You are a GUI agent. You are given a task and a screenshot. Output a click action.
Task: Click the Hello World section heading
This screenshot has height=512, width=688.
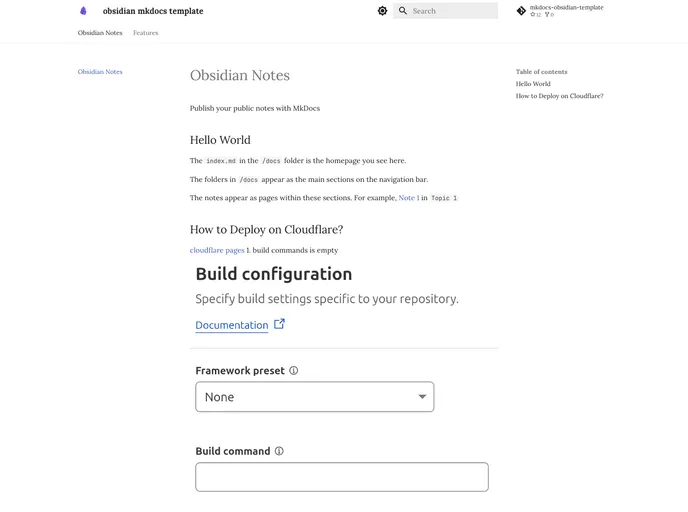pos(220,140)
